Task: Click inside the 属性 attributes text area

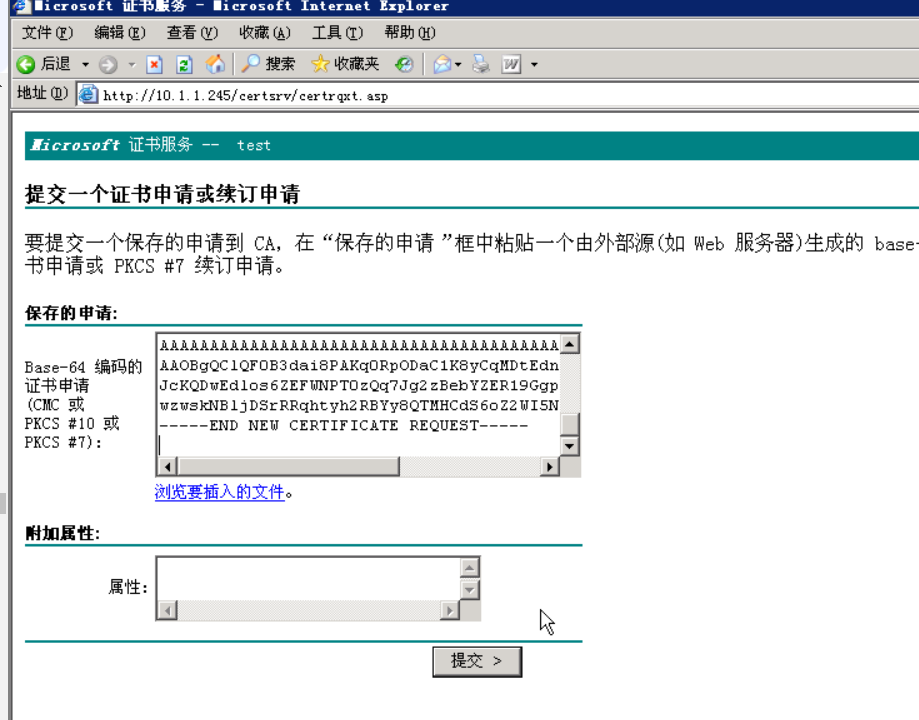Action: (x=309, y=579)
